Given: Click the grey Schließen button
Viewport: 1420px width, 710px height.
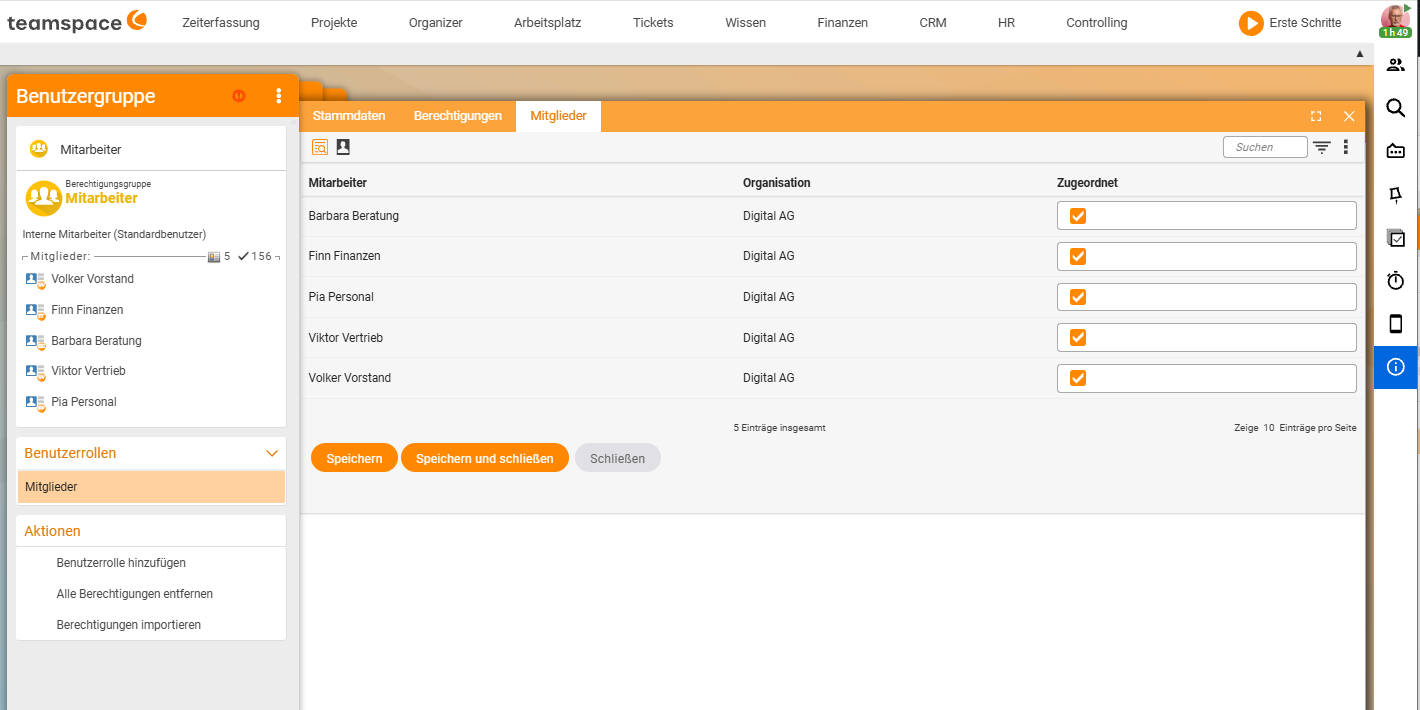Looking at the screenshot, I should (x=617, y=458).
